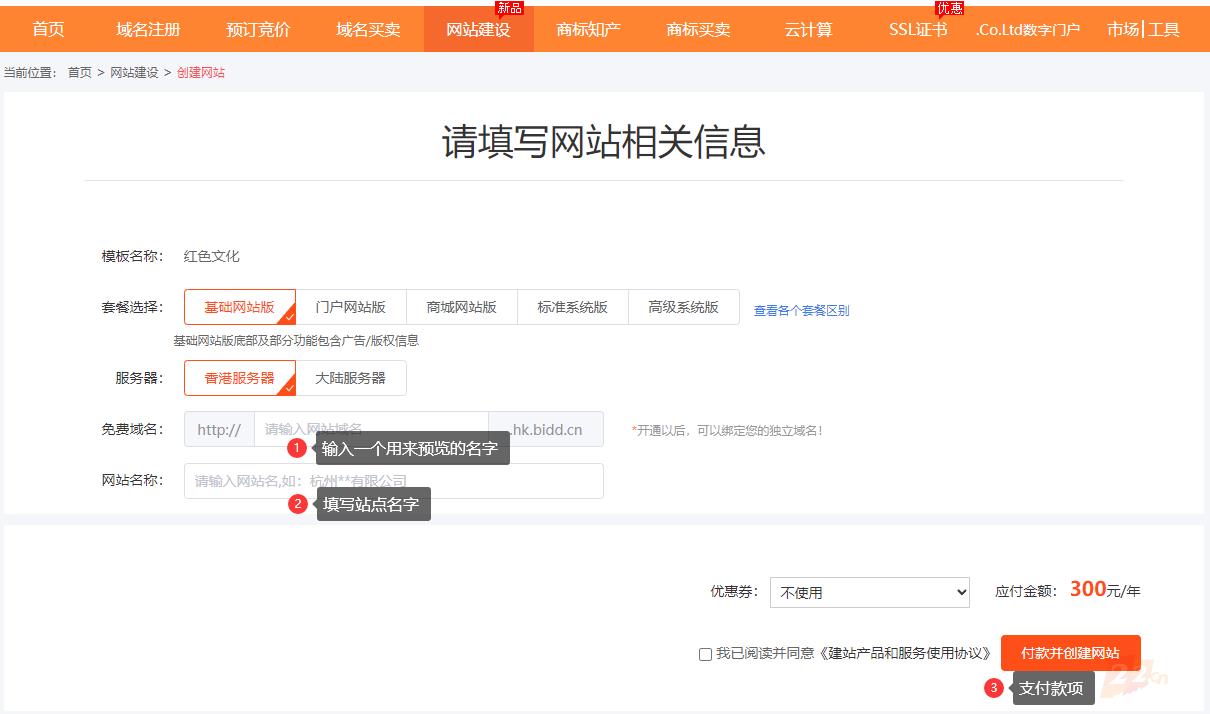
Task: Open the 首页 nav item
Action: (x=48, y=29)
